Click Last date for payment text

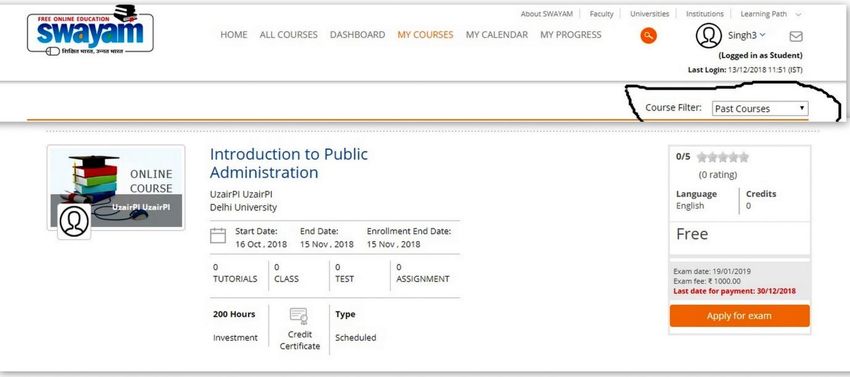pos(735,291)
